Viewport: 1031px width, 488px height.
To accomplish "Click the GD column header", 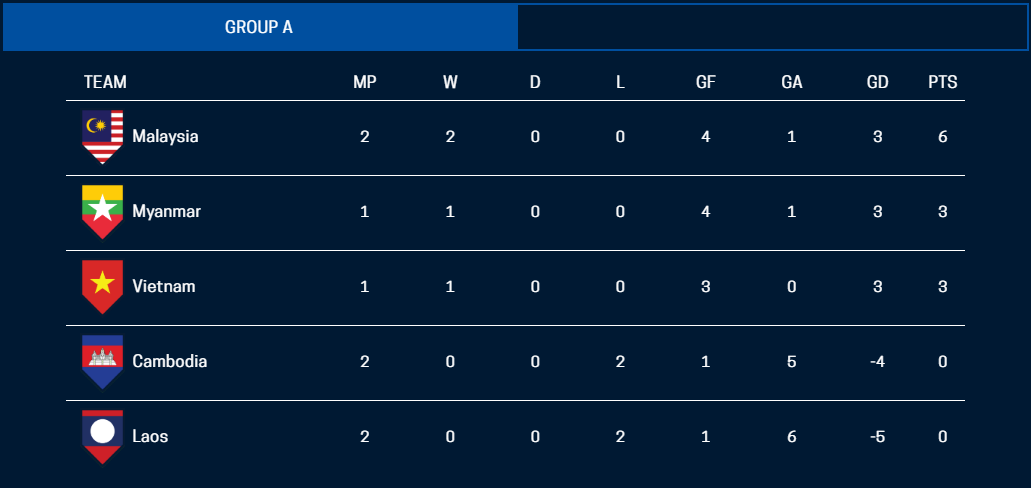I will (877, 83).
